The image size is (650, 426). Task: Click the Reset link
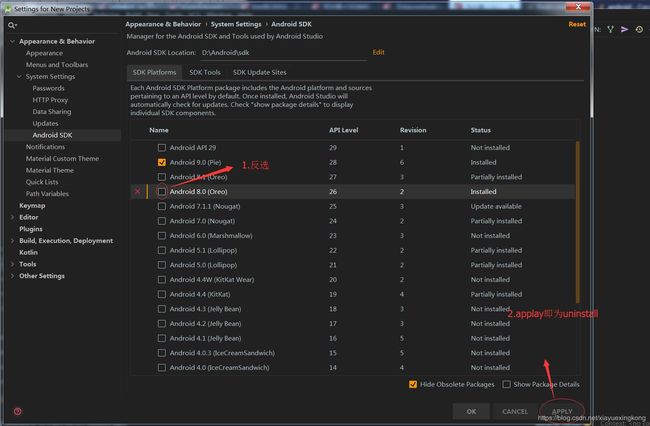pyautogui.click(x=577, y=24)
